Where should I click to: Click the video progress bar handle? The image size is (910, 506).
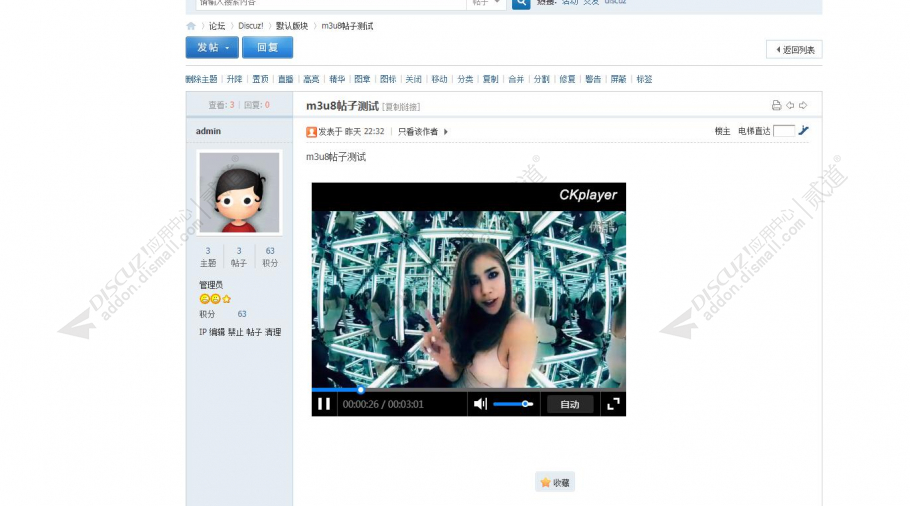(x=360, y=390)
